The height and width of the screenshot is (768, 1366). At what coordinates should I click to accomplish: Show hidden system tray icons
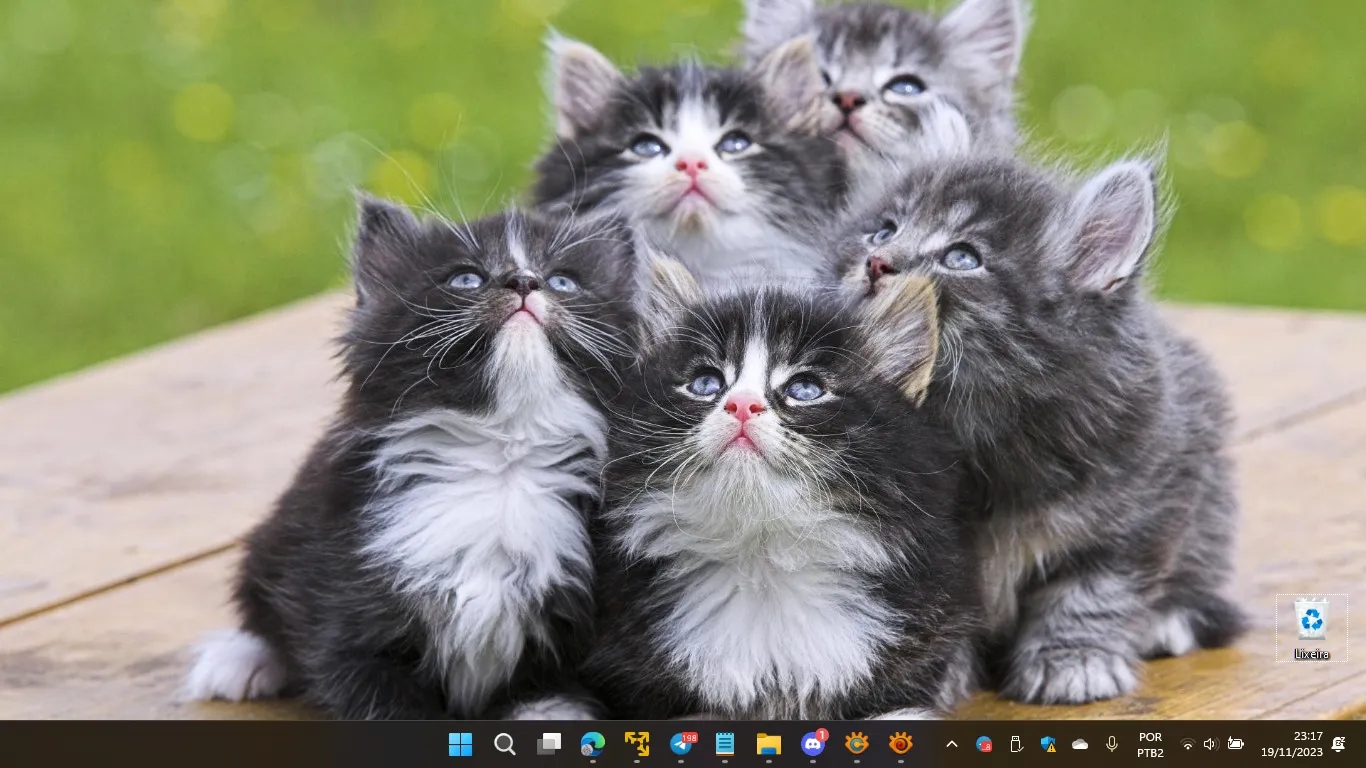pos(952,744)
